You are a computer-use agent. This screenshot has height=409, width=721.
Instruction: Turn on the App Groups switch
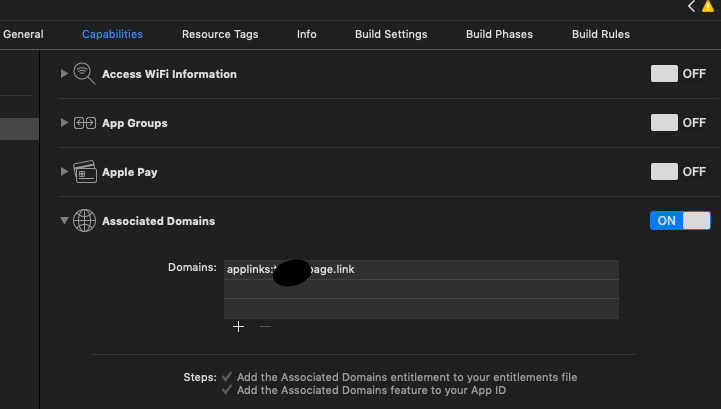pos(679,123)
